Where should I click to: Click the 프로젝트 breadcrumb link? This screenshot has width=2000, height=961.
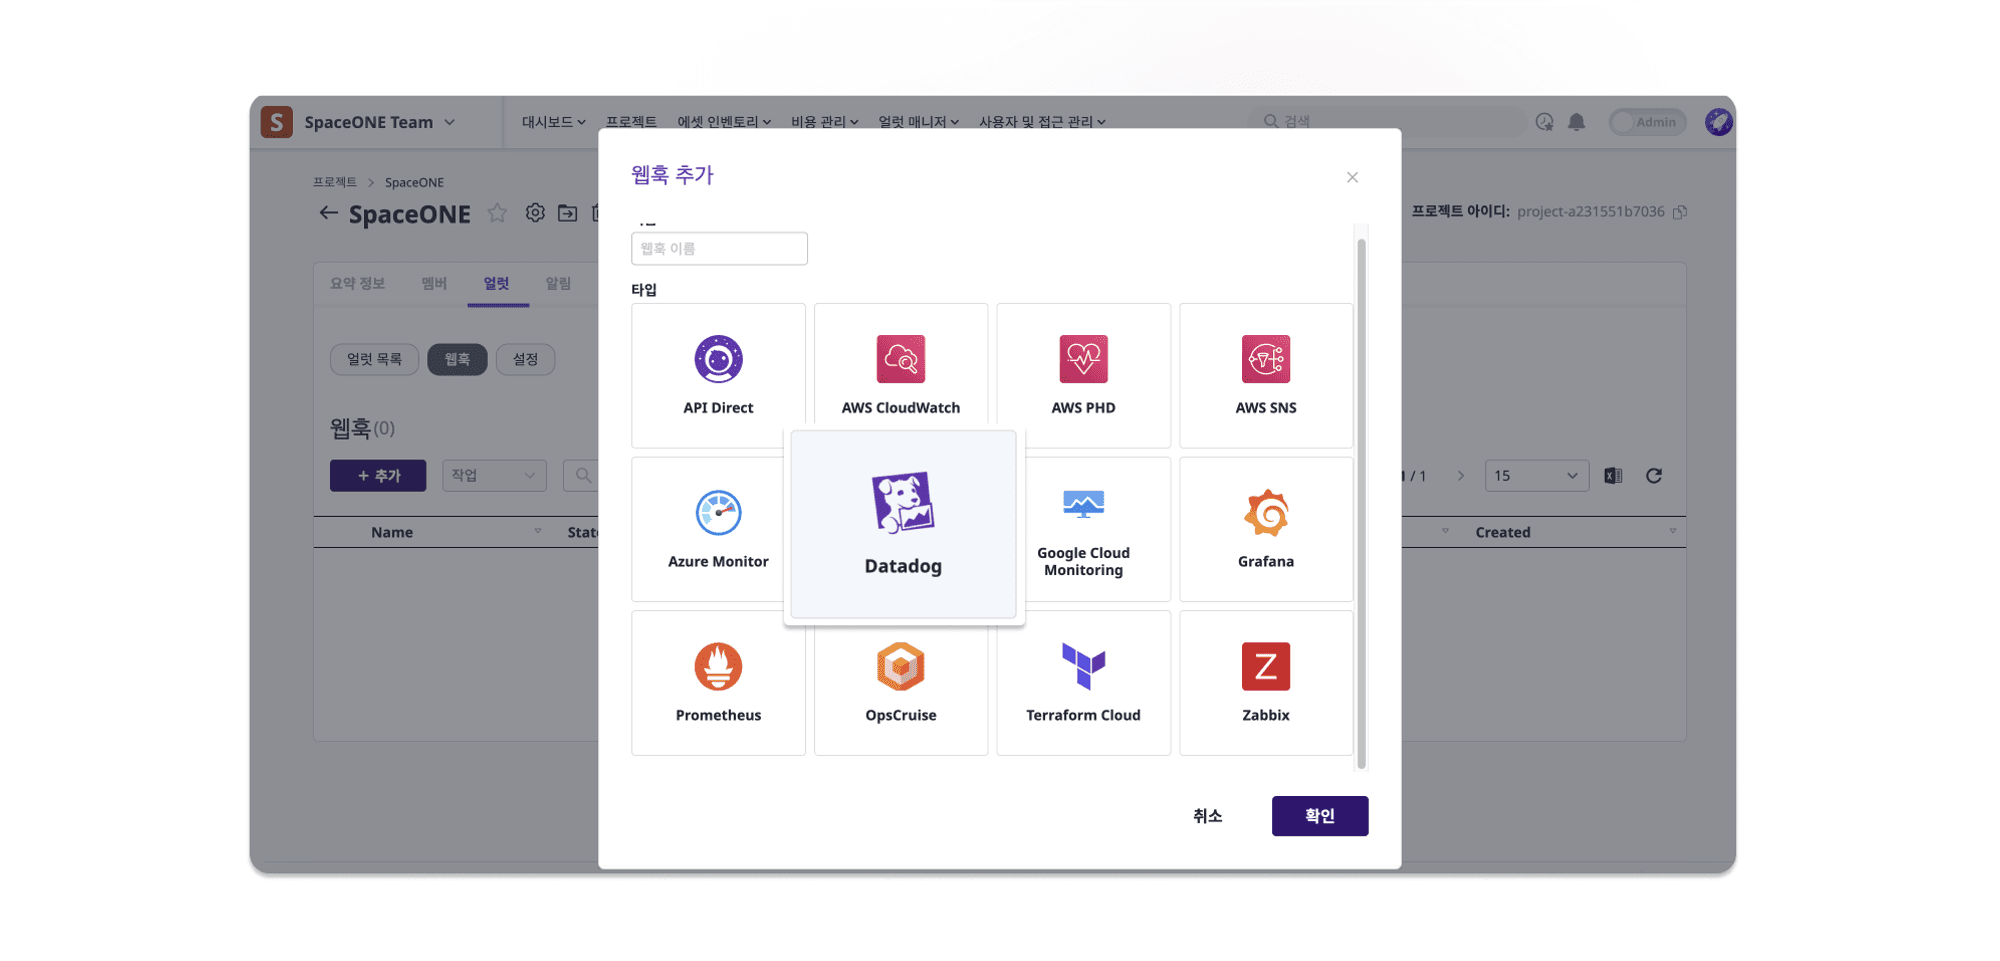click(x=334, y=182)
